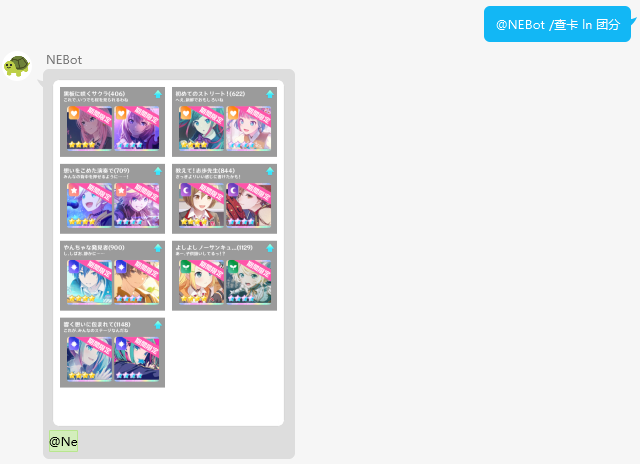Open the trained-art thumbnail in card 1148
This screenshot has width=640, height=464.
coord(137,359)
